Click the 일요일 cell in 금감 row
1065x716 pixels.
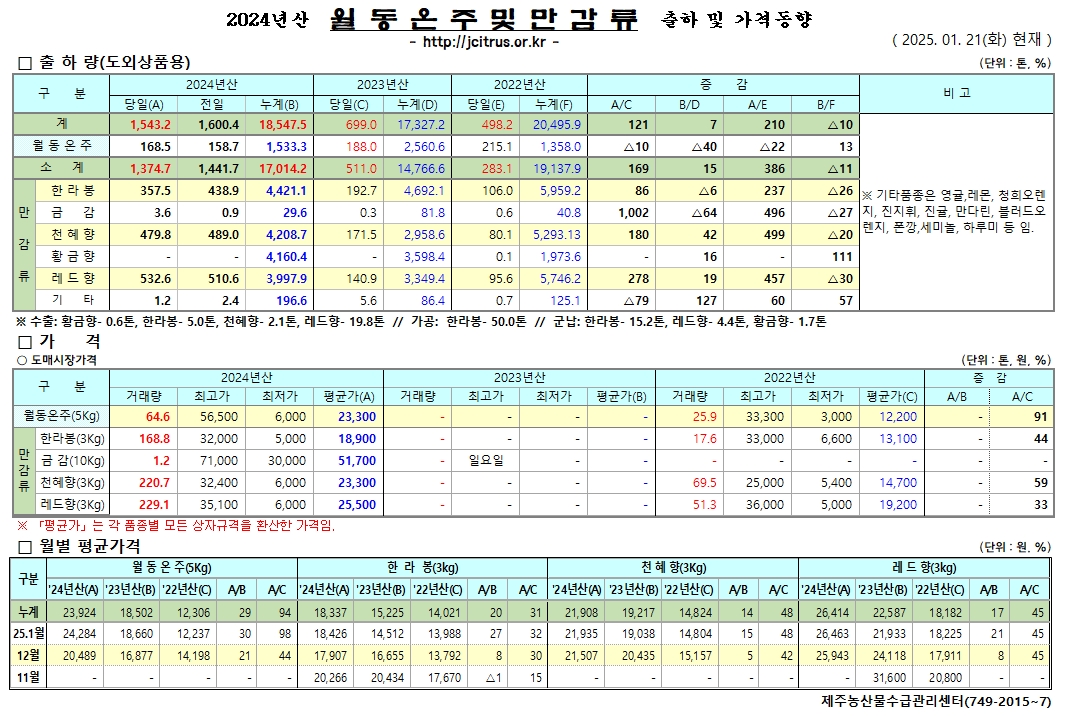click(x=485, y=460)
